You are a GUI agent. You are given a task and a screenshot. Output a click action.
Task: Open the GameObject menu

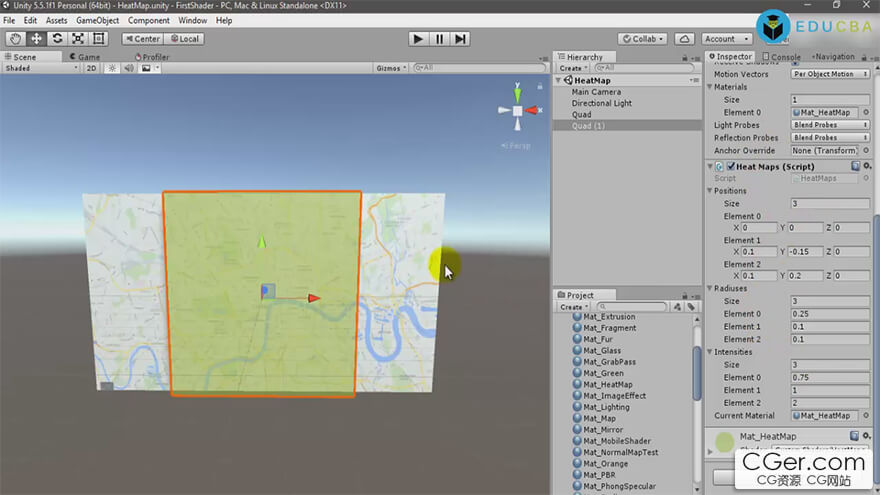coord(98,20)
